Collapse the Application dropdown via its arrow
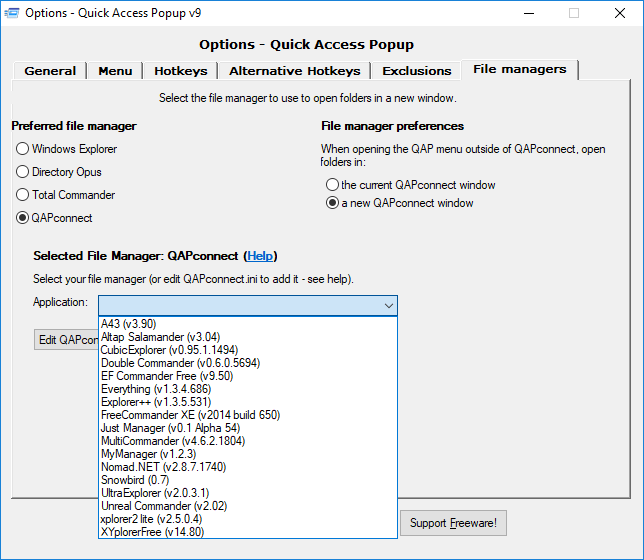The width and height of the screenshot is (644, 560). [389, 306]
